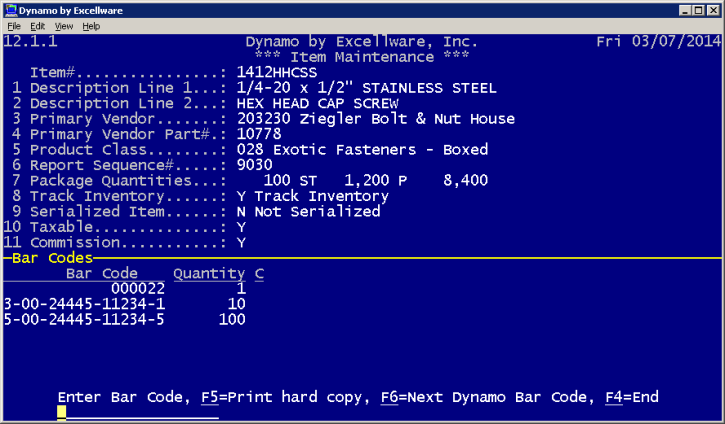
Task: Click the Dynamo app icon in title bar
Action: tap(11, 10)
